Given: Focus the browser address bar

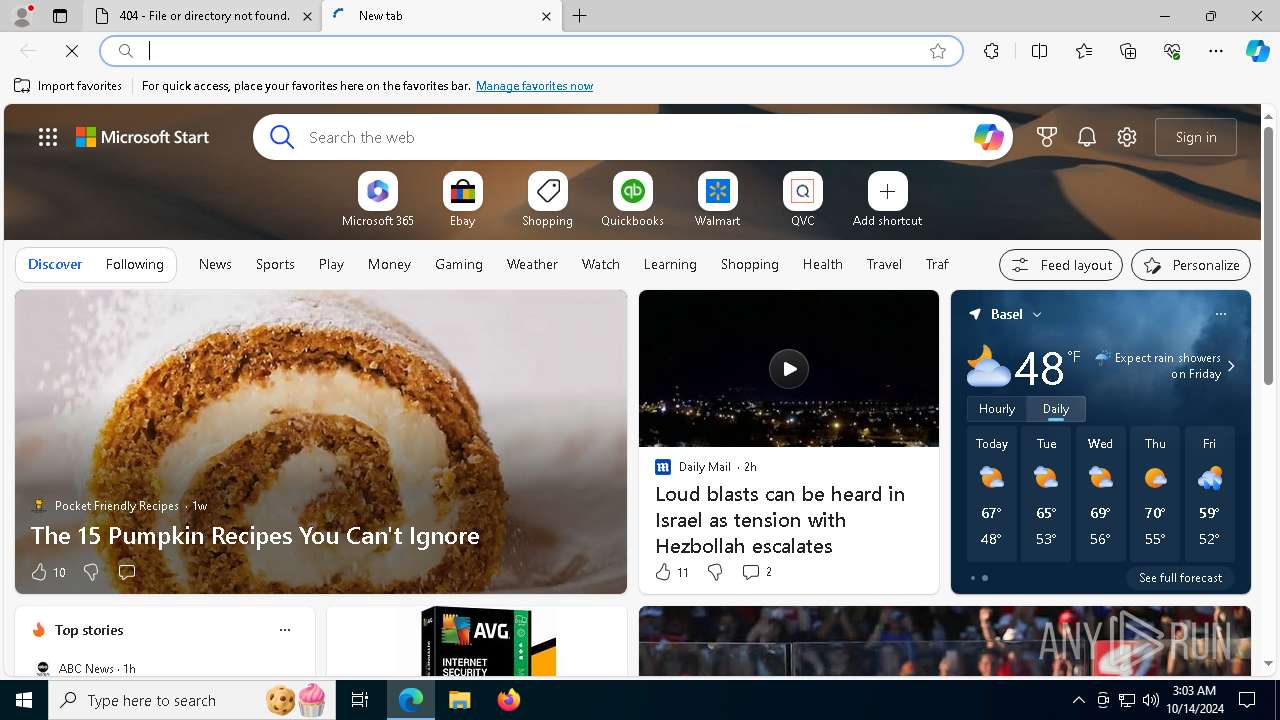Looking at the screenshot, I should click(531, 51).
